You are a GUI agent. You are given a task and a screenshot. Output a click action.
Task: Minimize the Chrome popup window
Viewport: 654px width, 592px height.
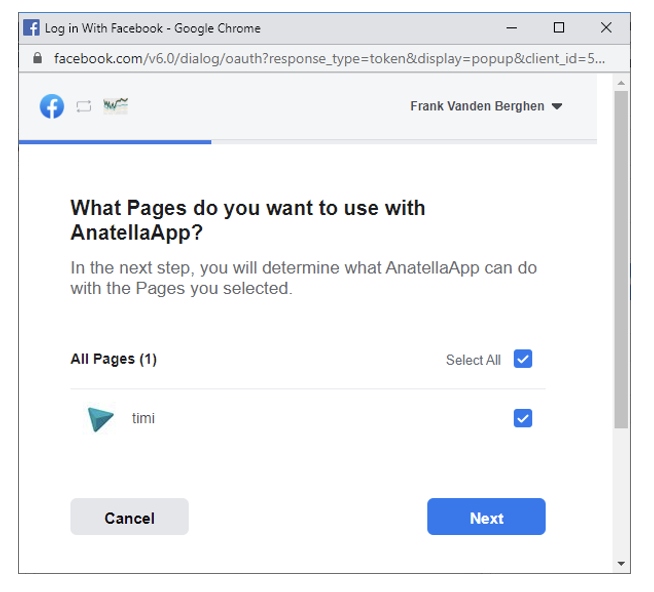[x=511, y=28]
